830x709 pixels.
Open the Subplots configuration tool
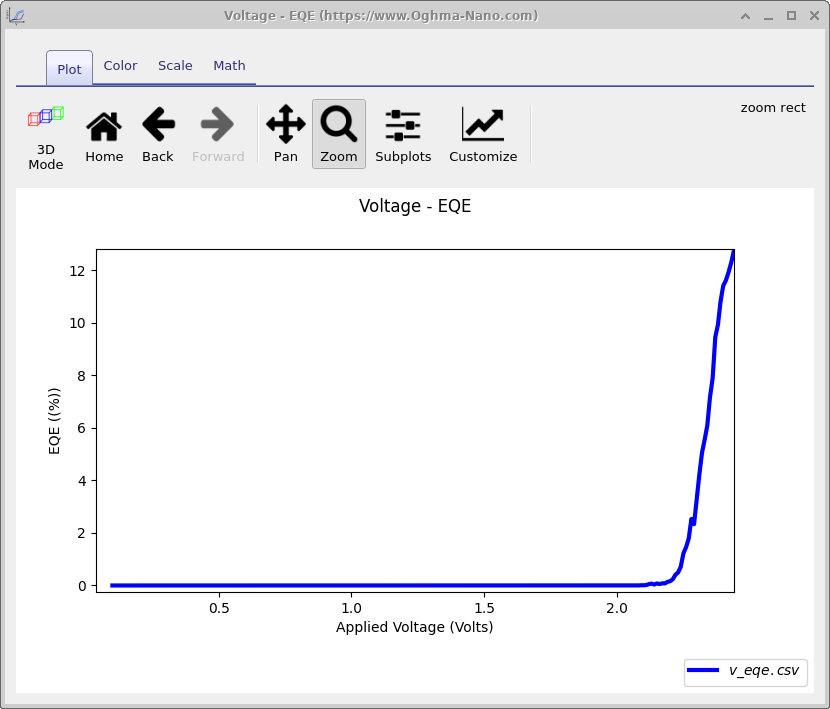click(403, 133)
